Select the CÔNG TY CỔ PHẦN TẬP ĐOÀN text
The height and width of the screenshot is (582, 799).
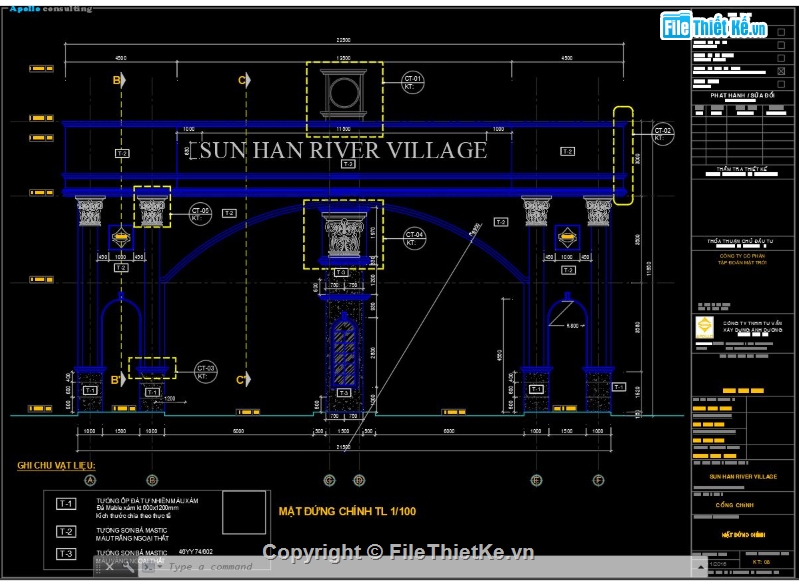tap(742, 259)
